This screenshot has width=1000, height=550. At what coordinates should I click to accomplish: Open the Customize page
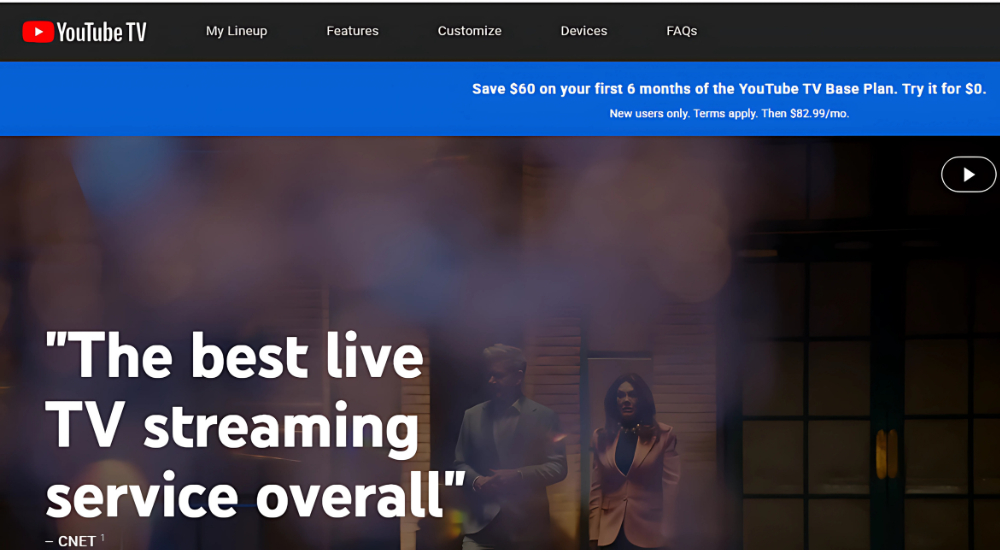(469, 31)
